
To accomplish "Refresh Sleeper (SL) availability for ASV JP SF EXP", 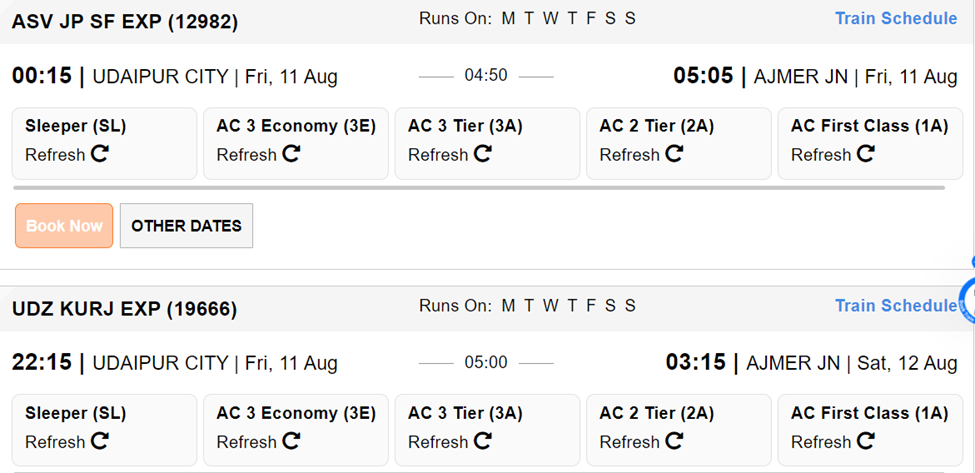I will point(99,154).
